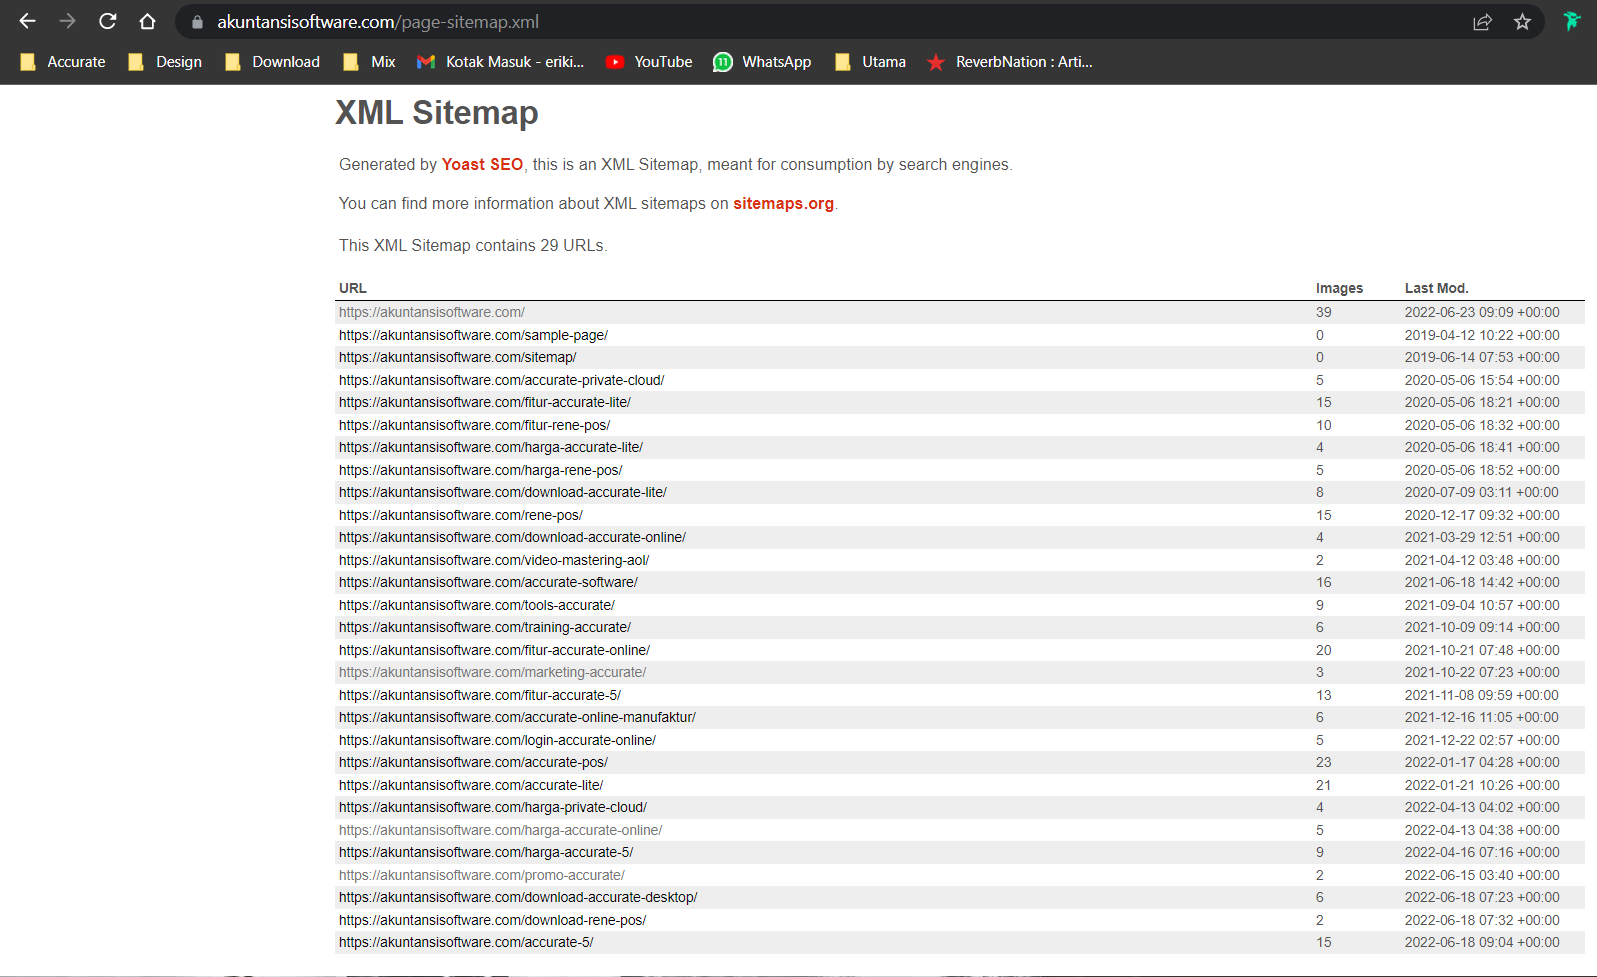The image size is (1597, 977).
Task: Open the browser home page icon
Action: [x=147, y=21]
